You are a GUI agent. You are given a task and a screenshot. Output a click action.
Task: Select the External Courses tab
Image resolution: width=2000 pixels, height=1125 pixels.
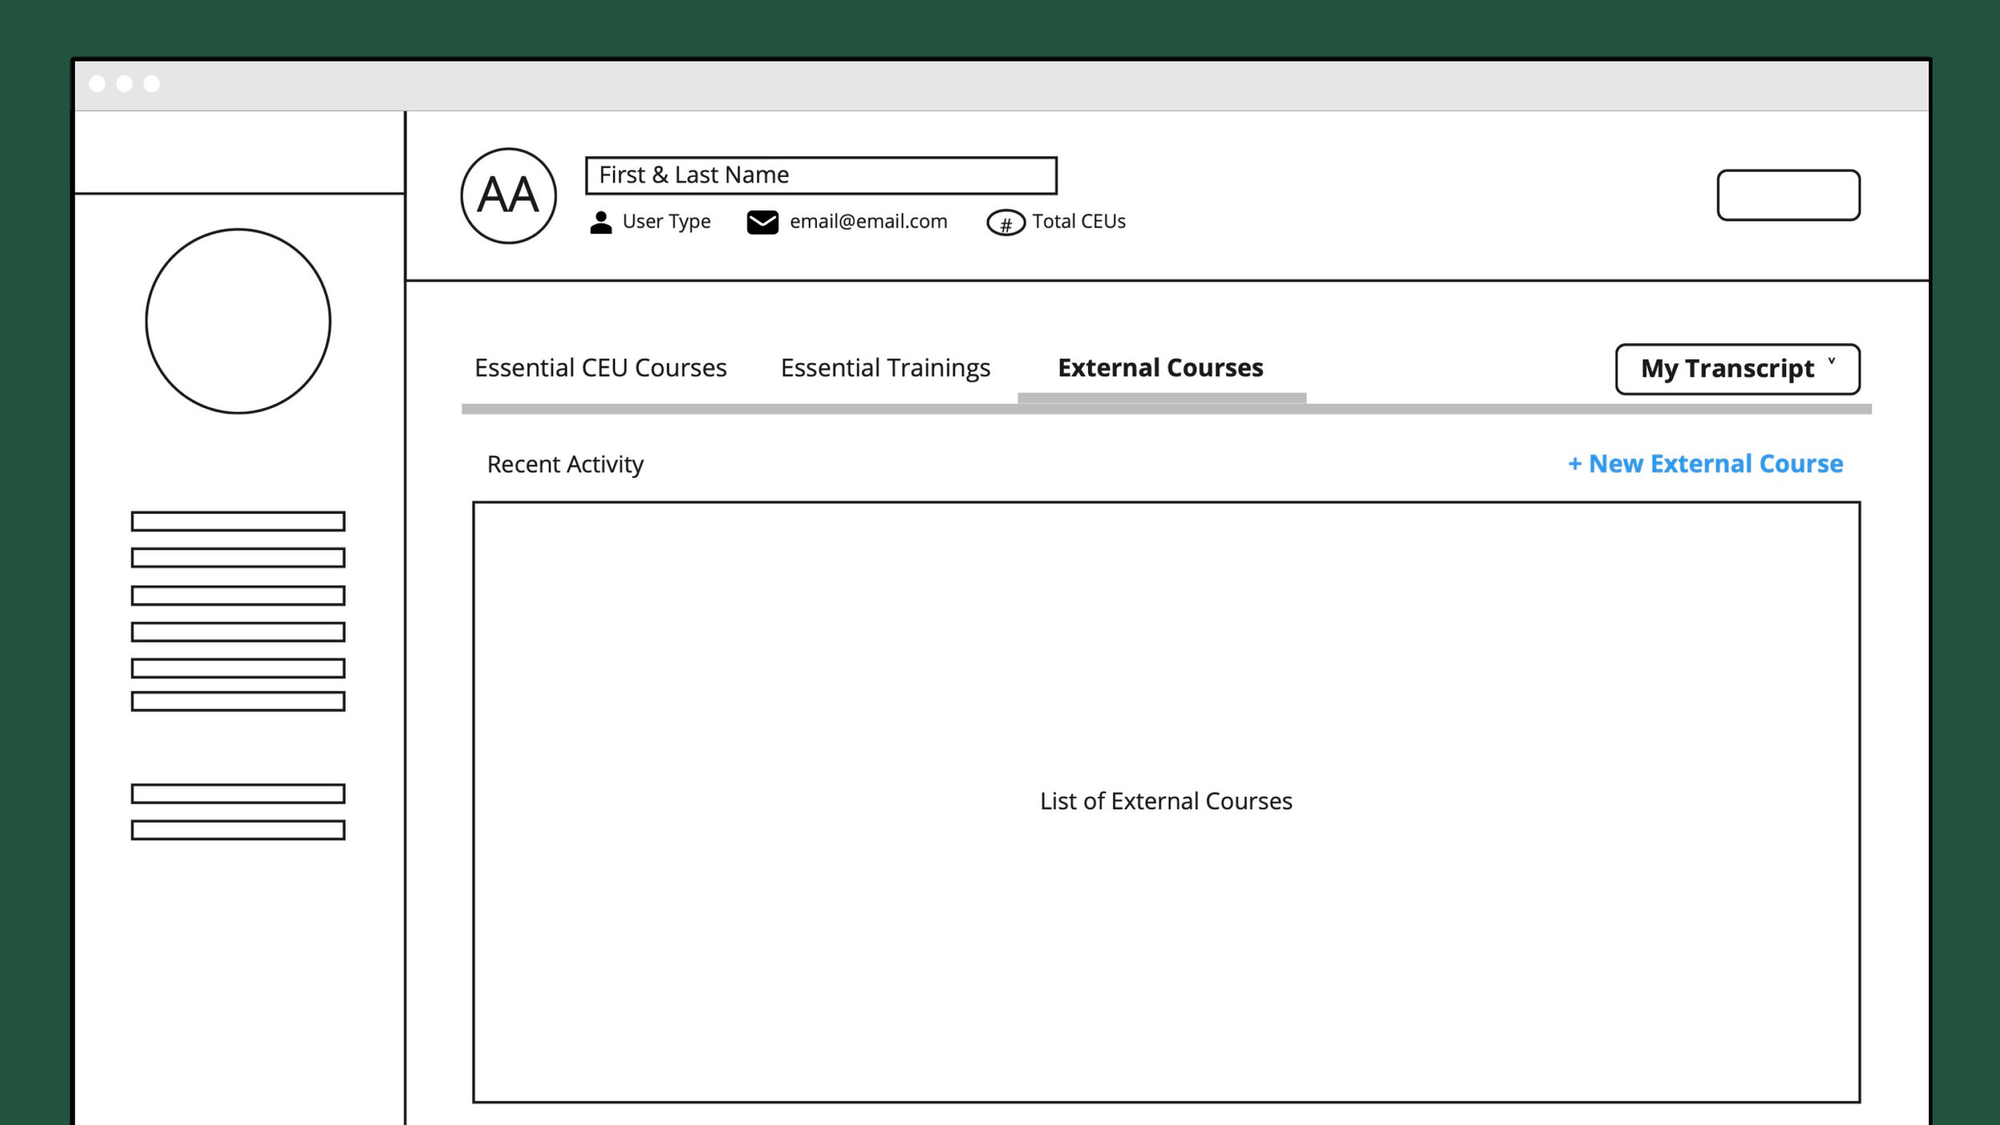(1160, 368)
